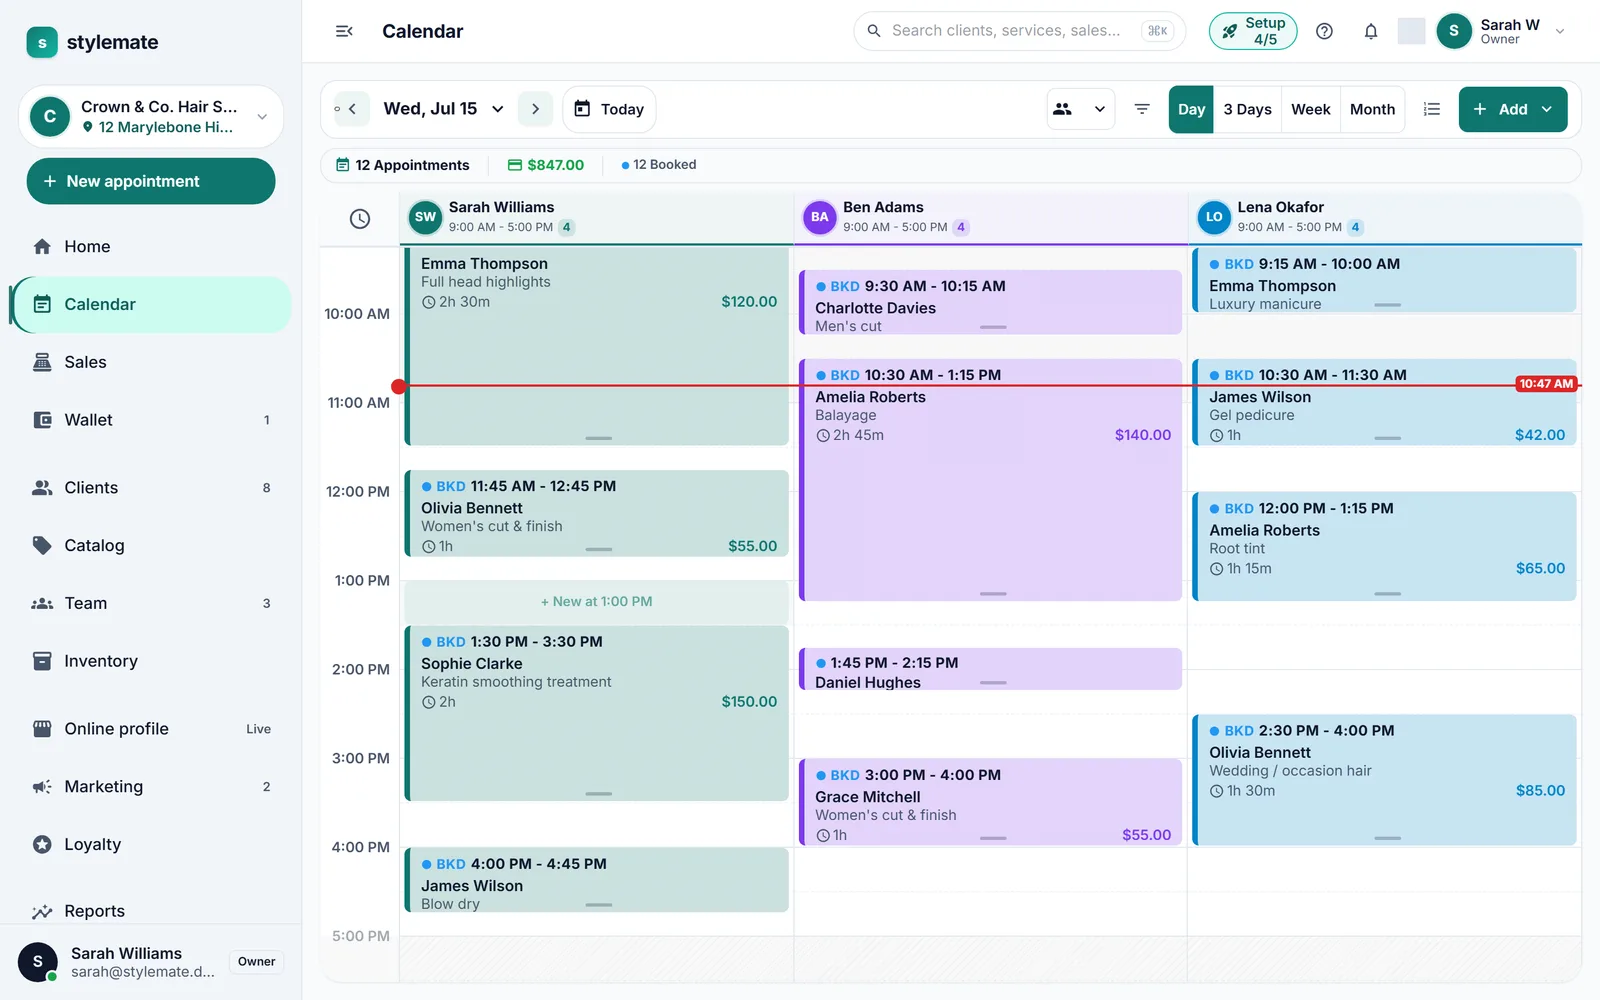Image resolution: width=1600 pixels, height=1000 pixels.
Task: Click the New appointment button
Action: (x=151, y=181)
